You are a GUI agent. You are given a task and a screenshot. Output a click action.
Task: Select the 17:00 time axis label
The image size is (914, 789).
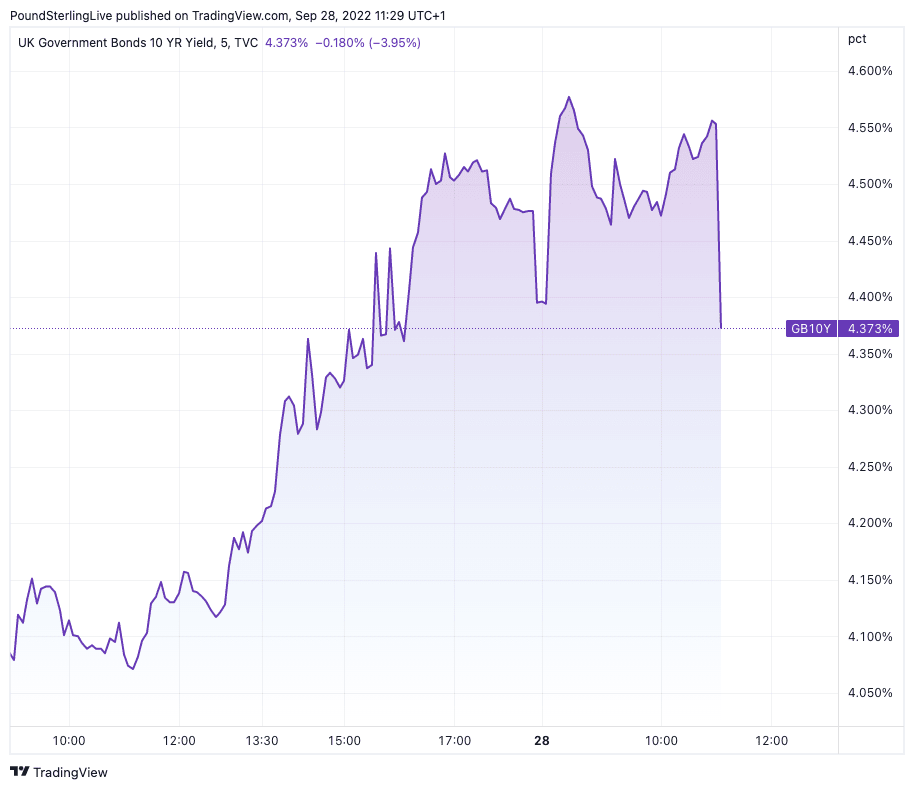pyautogui.click(x=454, y=741)
